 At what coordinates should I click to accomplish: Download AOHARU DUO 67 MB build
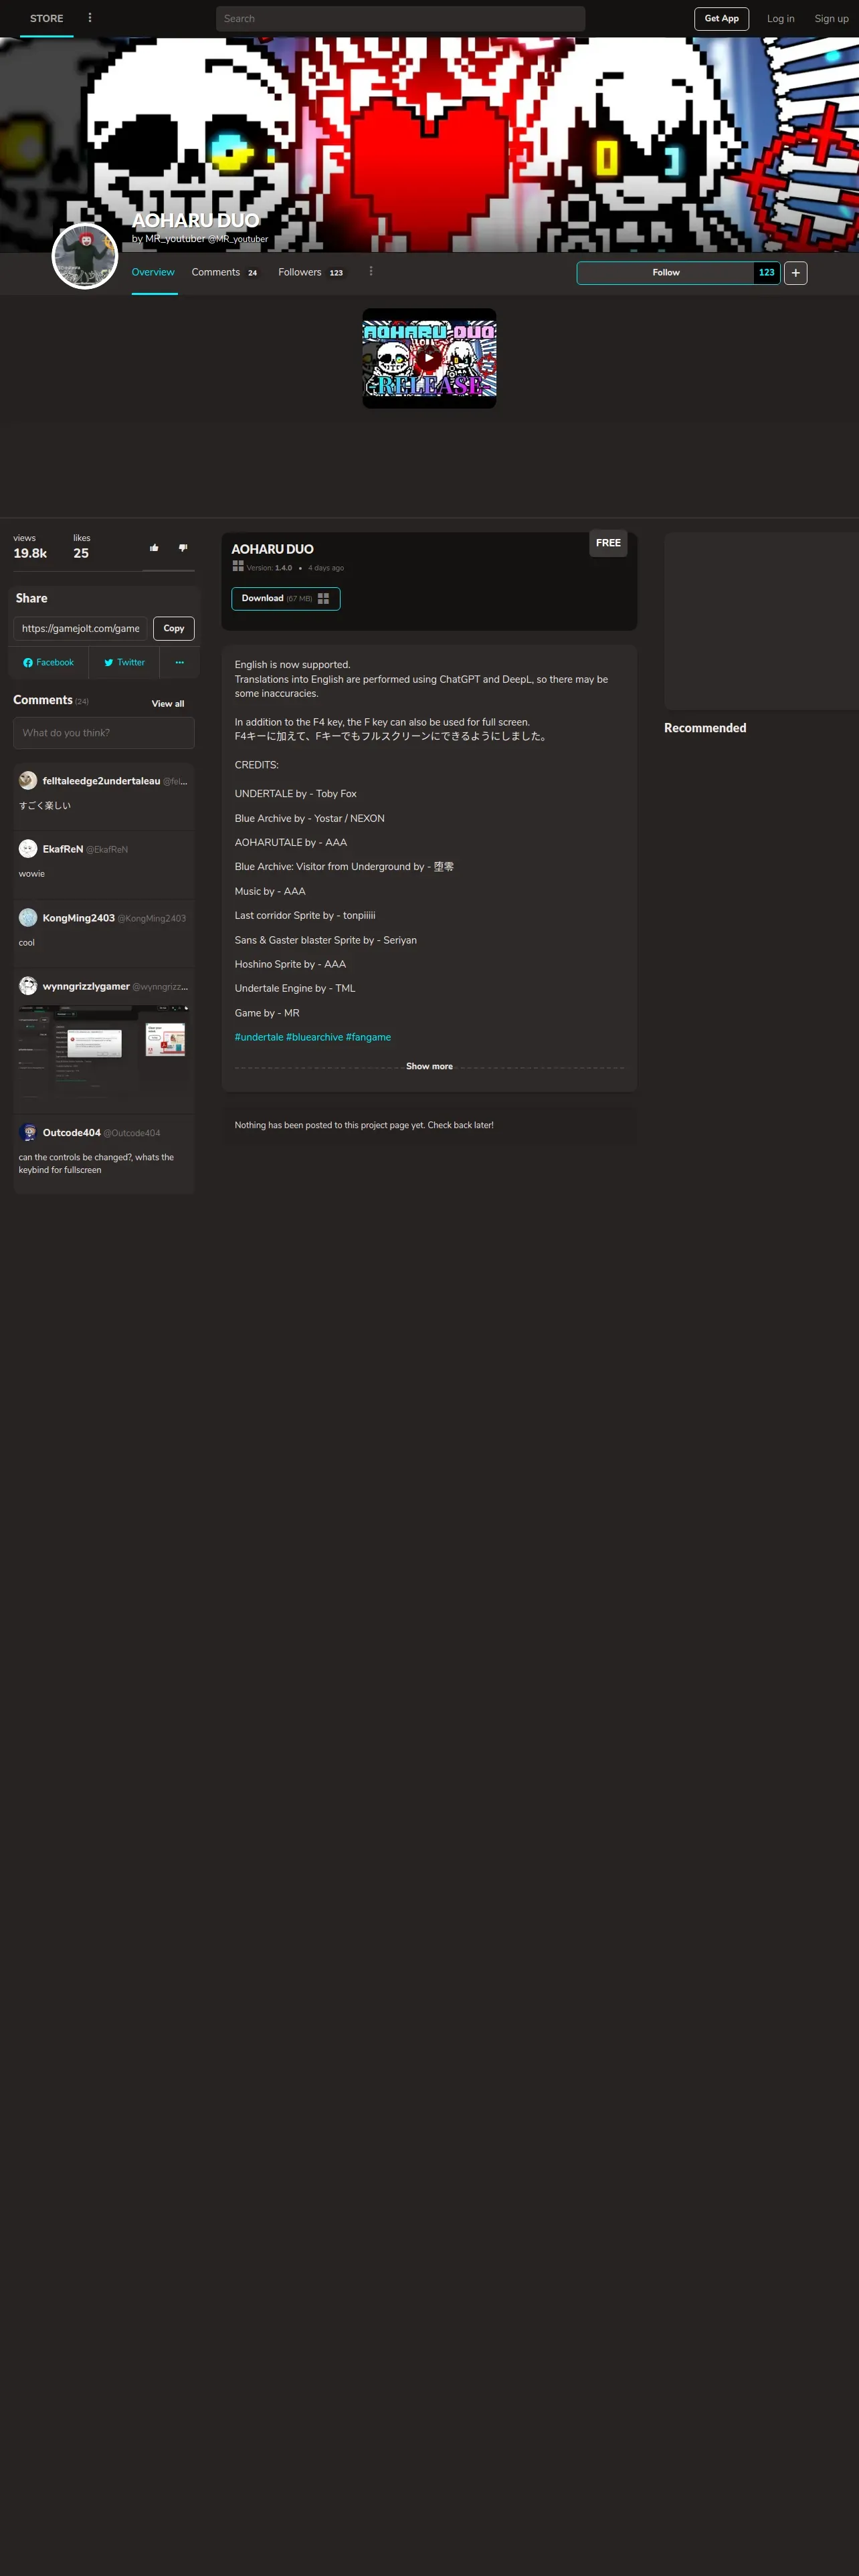click(x=286, y=598)
